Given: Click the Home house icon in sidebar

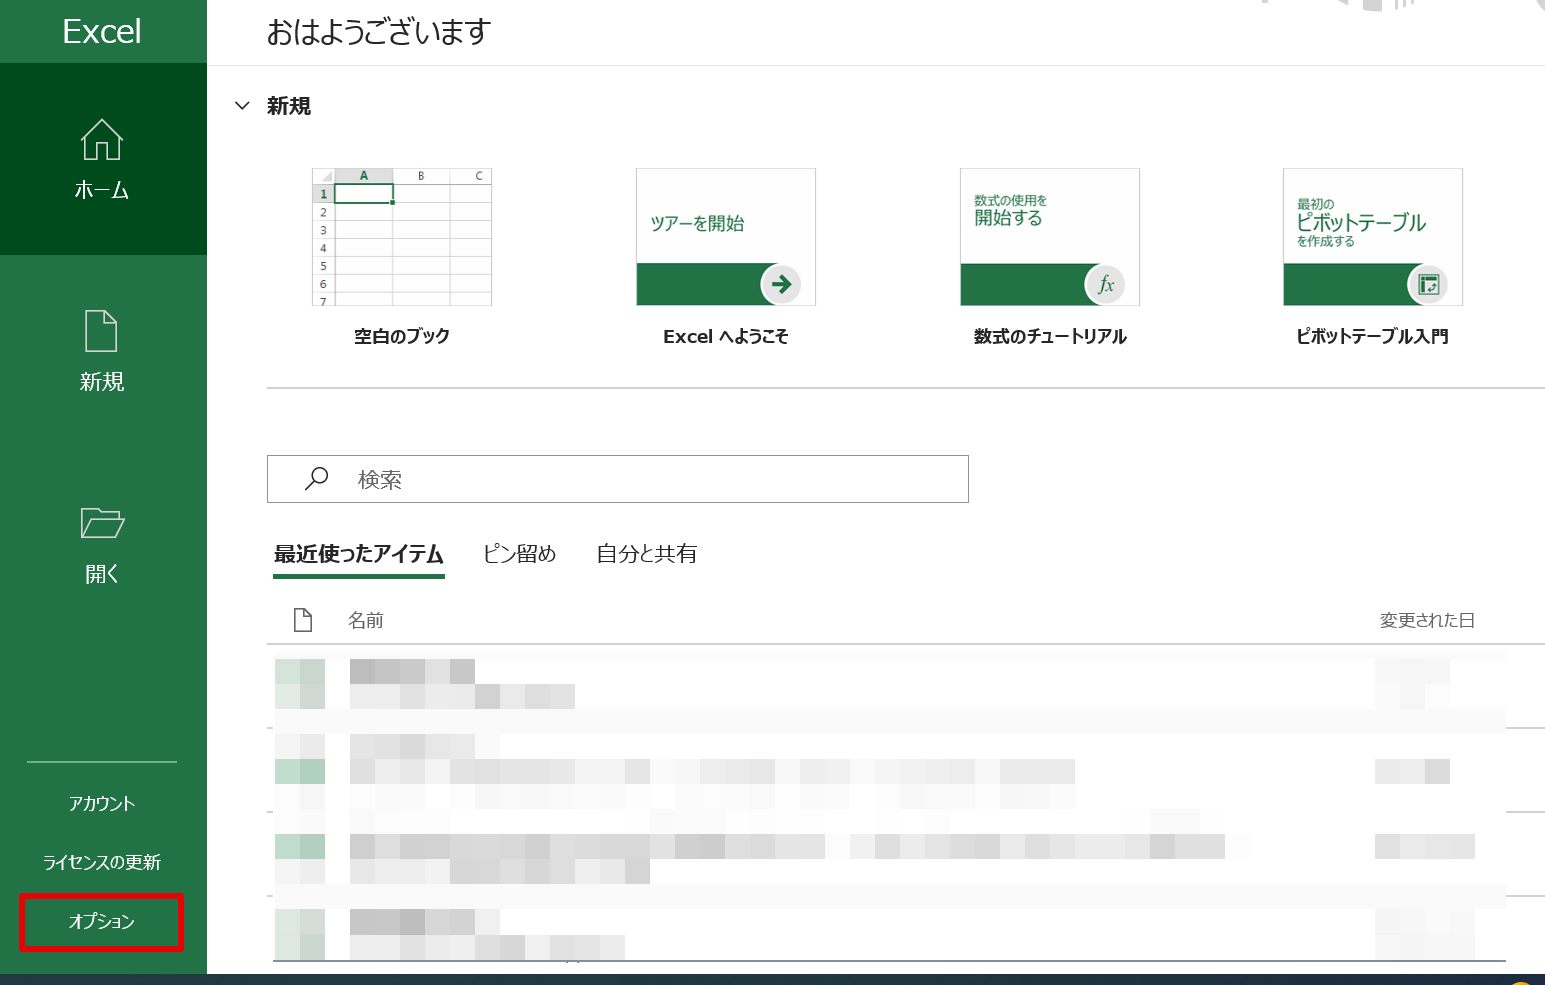Looking at the screenshot, I should pyautogui.click(x=102, y=139).
